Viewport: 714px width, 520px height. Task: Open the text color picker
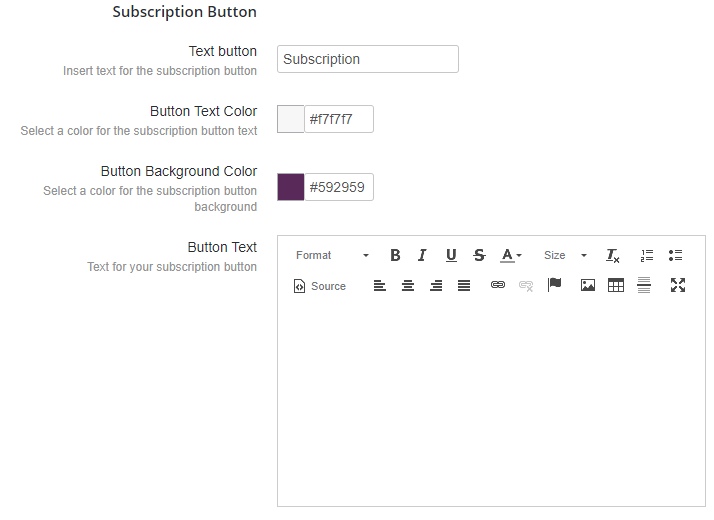coord(511,255)
